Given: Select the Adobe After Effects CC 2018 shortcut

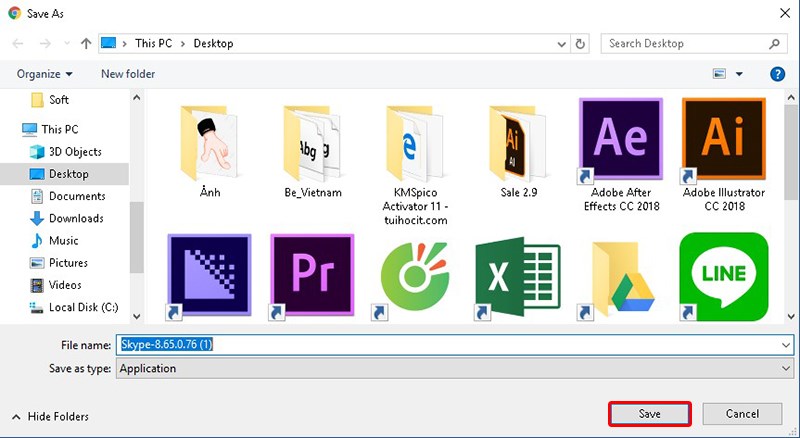Looking at the screenshot, I should [x=621, y=155].
